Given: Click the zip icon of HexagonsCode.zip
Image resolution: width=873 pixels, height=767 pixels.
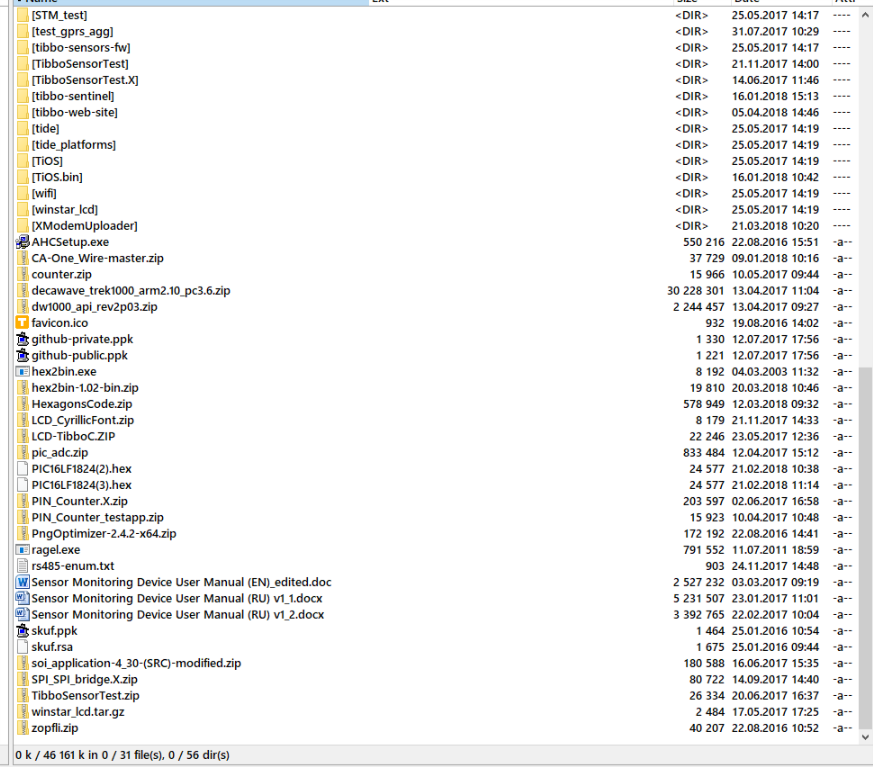Looking at the screenshot, I should (22, 404).
